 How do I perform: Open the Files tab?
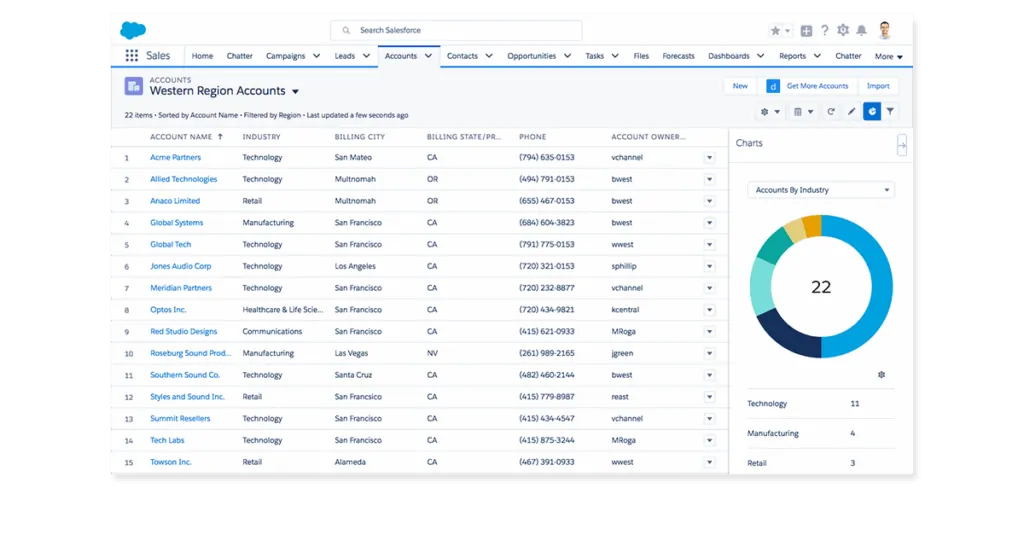(641, 56)
